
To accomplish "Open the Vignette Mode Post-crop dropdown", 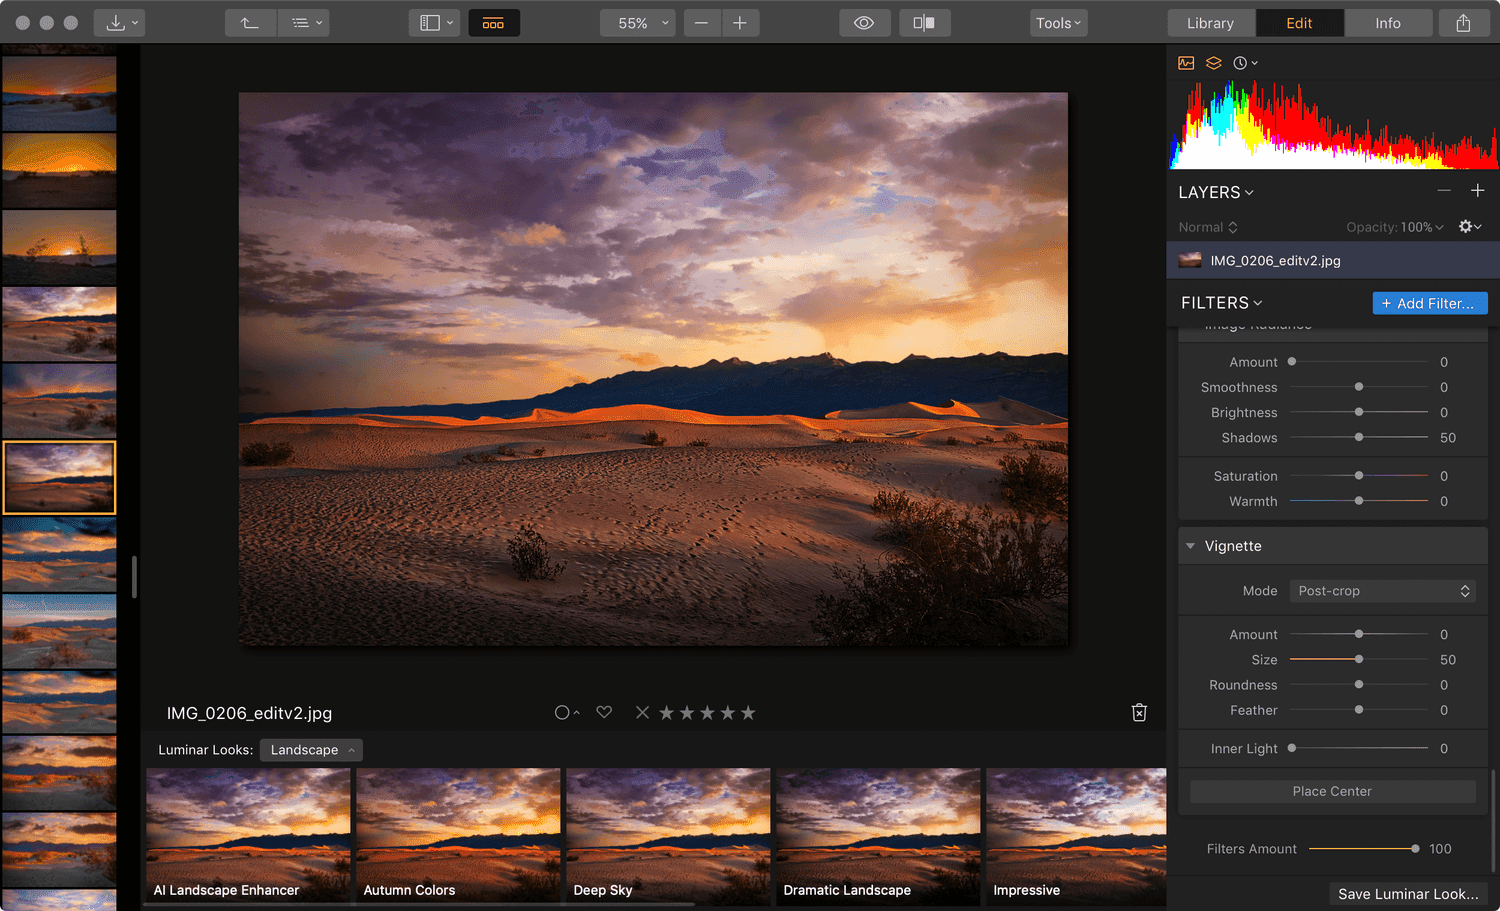I will (x=1383, y=591).
